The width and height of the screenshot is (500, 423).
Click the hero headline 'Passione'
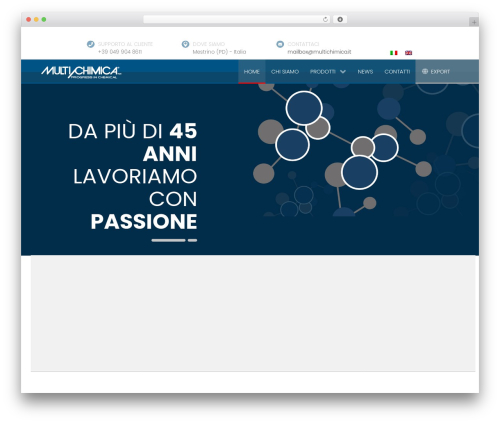click(144, 222)
